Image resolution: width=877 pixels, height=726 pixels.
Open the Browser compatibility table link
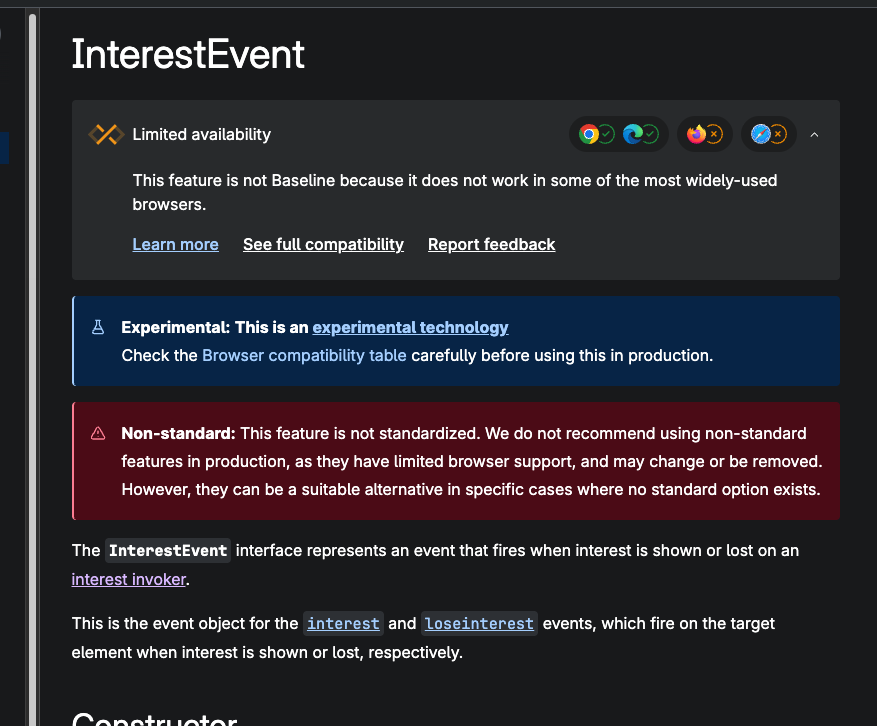(304, 355)
